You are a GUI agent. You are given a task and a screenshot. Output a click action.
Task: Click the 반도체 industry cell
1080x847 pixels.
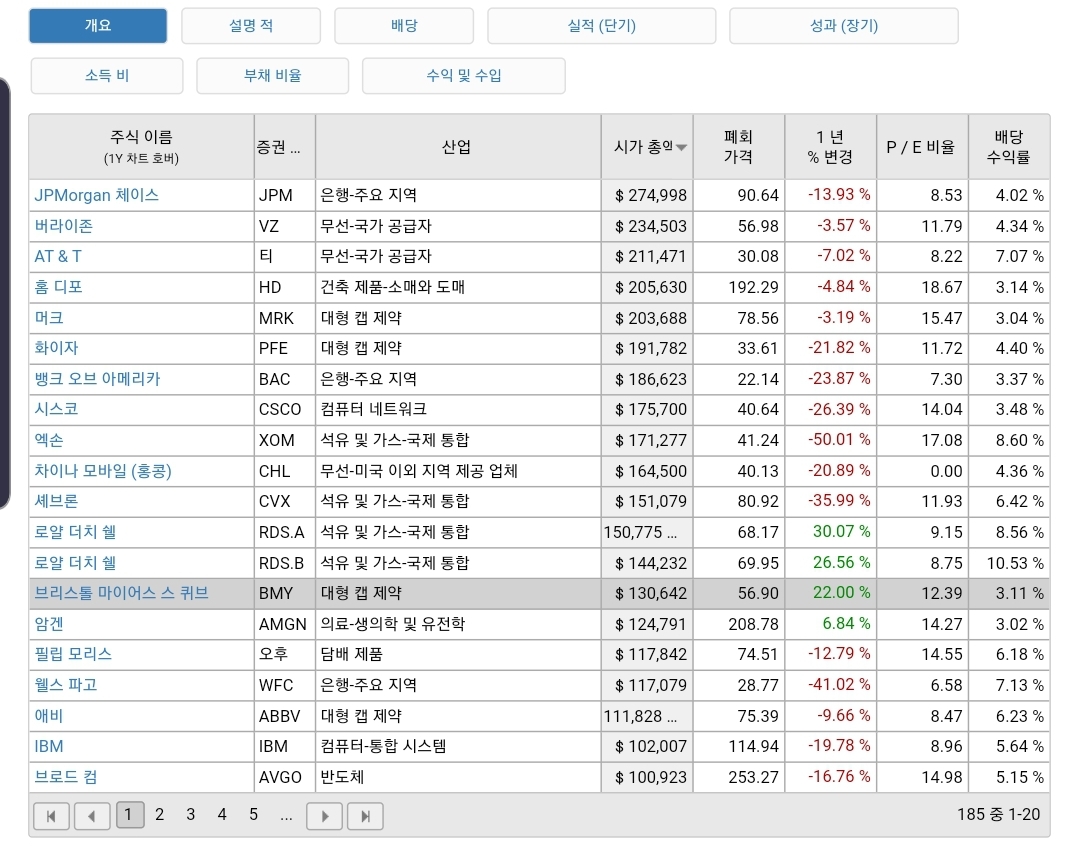457,777
